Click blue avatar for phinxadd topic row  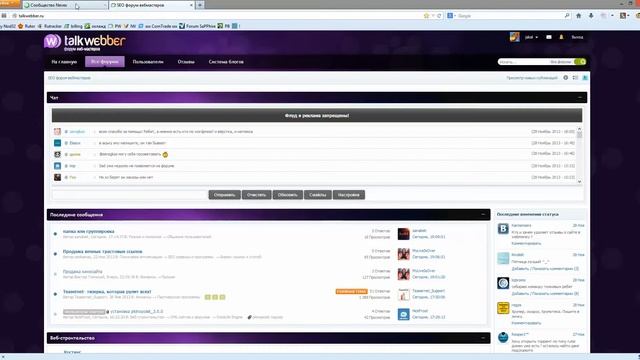(403, 314)
